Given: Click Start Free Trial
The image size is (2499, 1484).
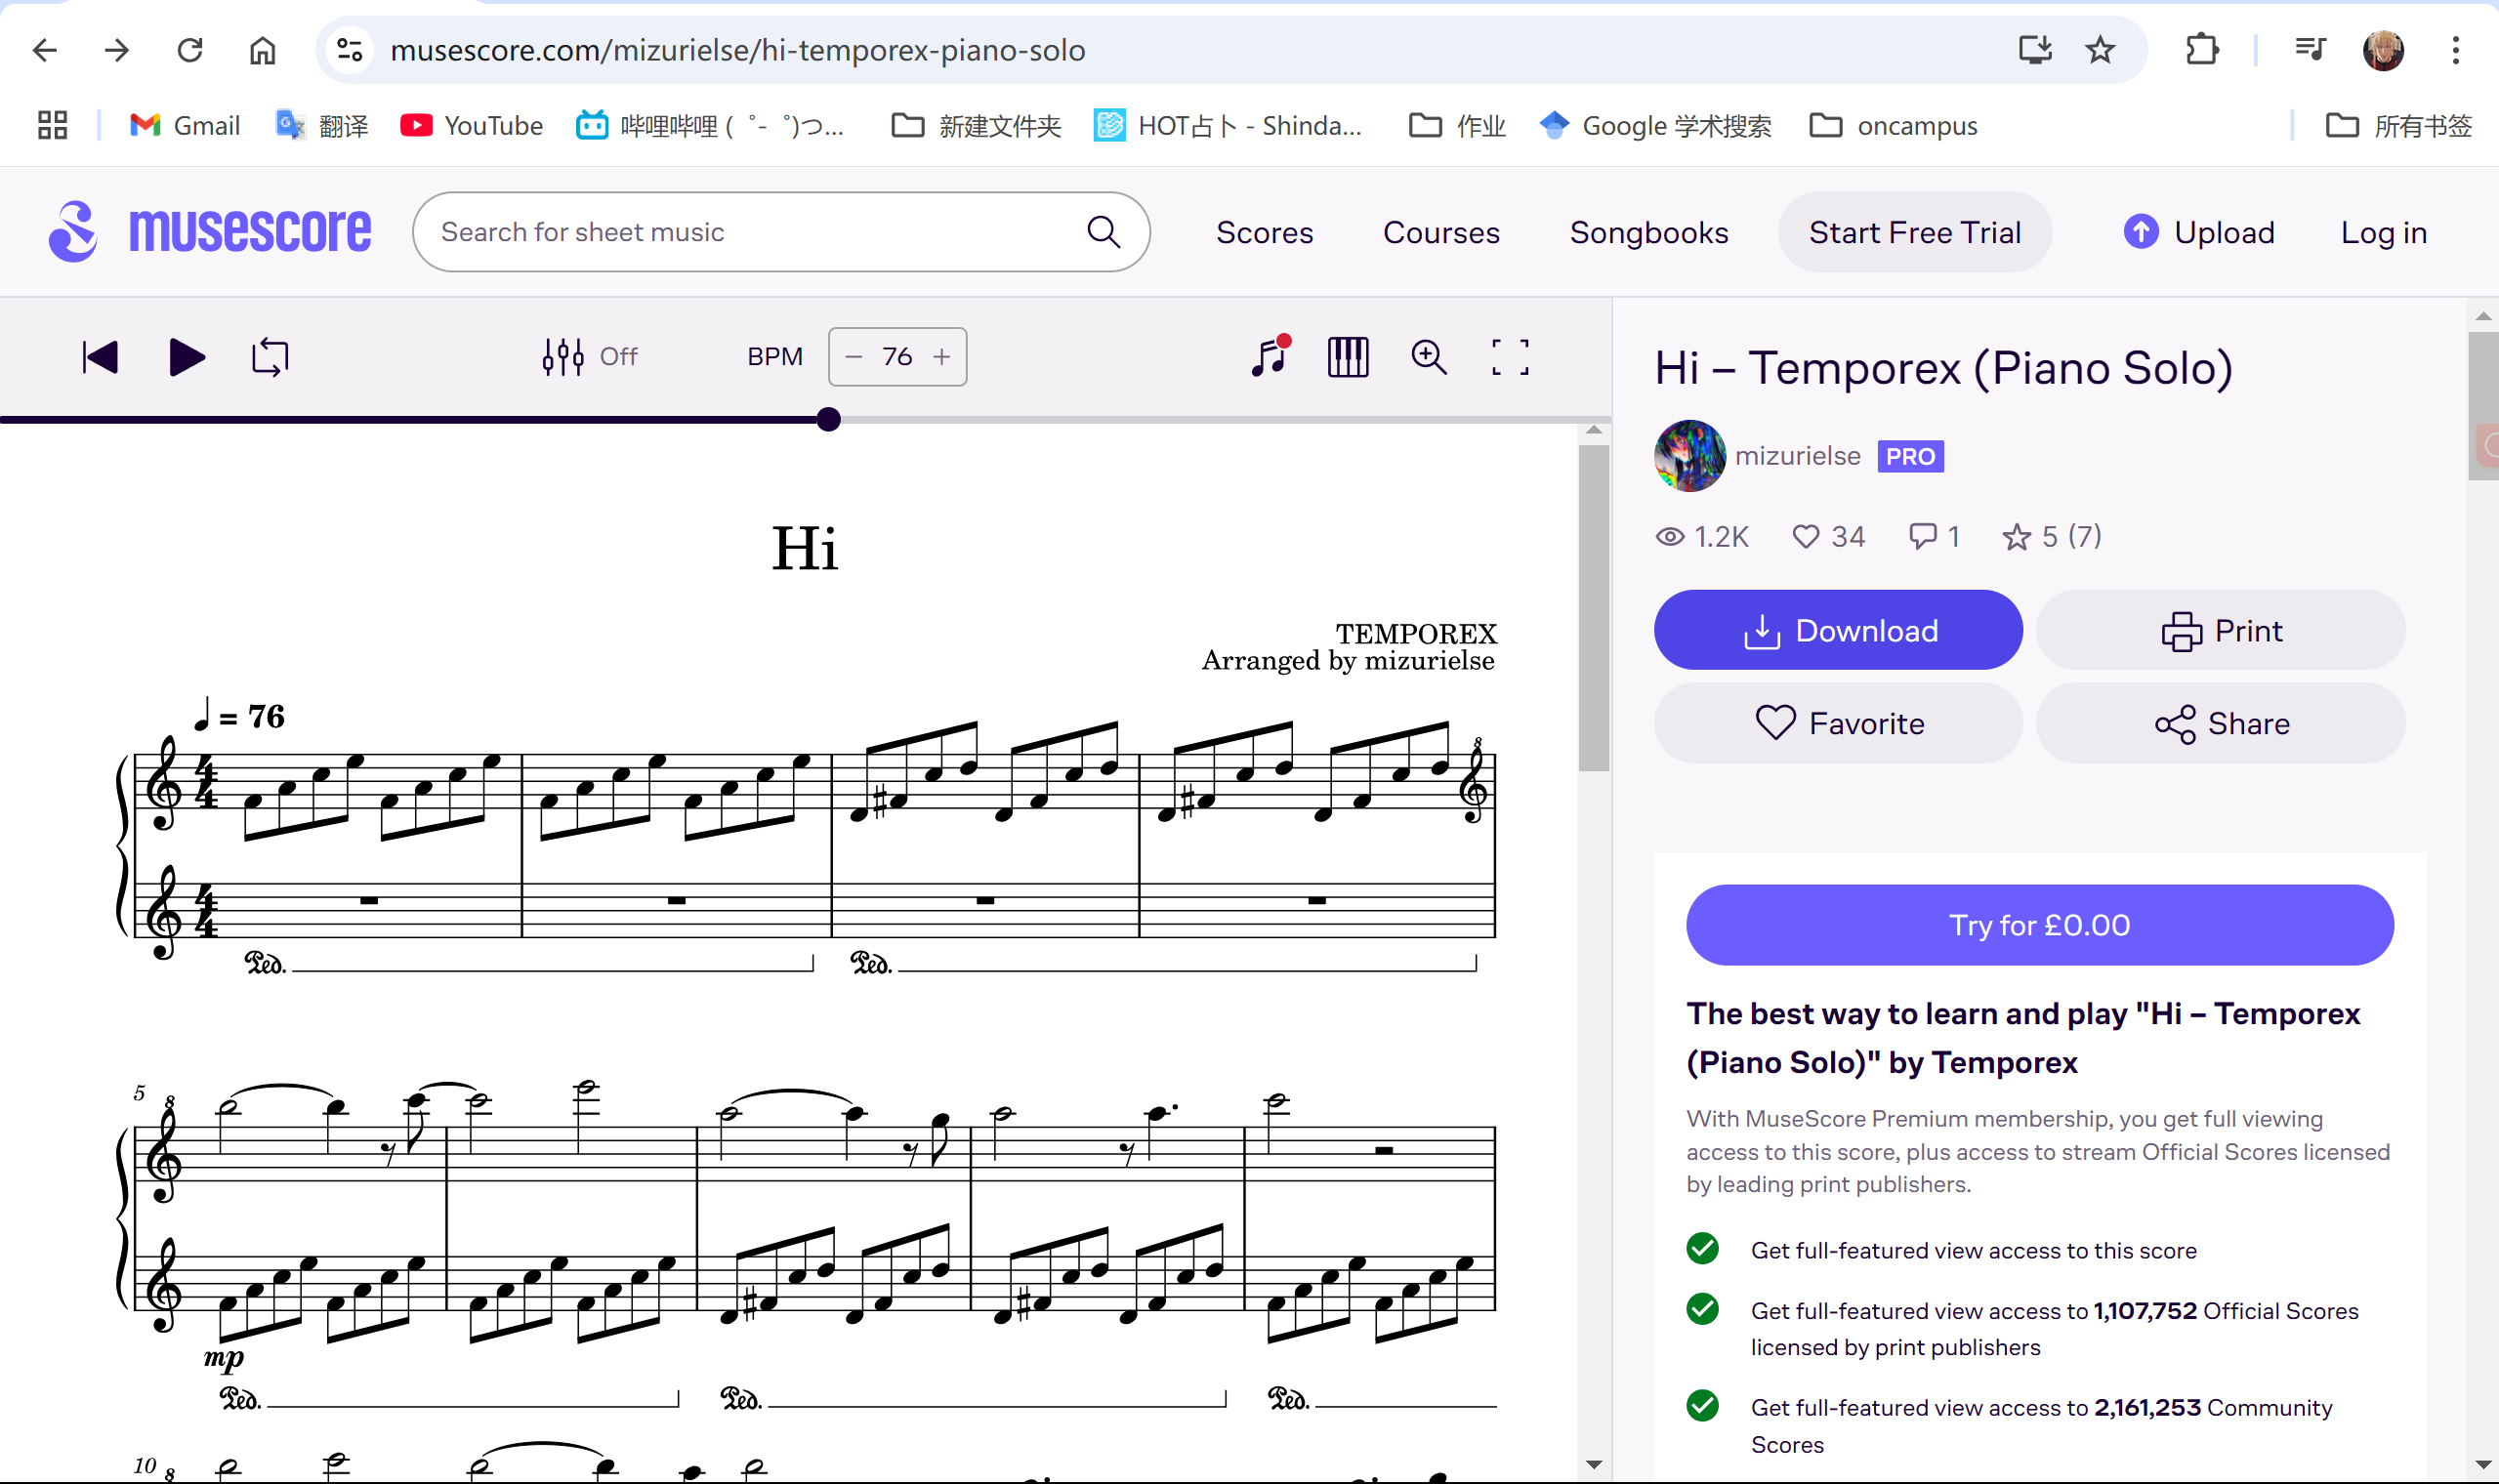Looking at the screenshot, I should (x=1914, y=232).
